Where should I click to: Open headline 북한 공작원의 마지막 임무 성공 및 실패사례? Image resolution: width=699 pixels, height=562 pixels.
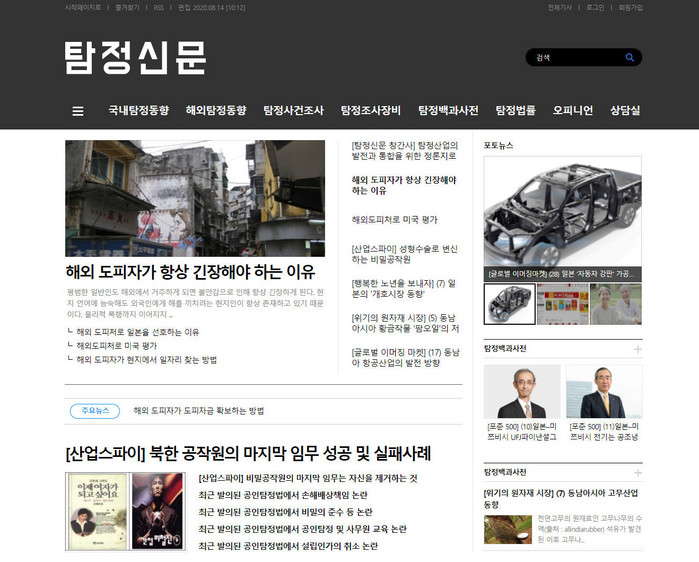(248, 453)
